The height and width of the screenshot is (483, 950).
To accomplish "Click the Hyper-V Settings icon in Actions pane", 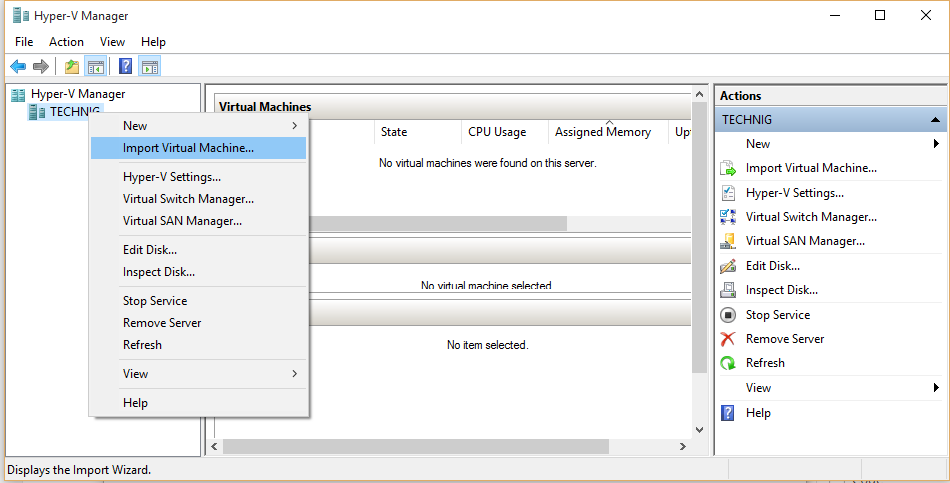I will tap(728, 193).
